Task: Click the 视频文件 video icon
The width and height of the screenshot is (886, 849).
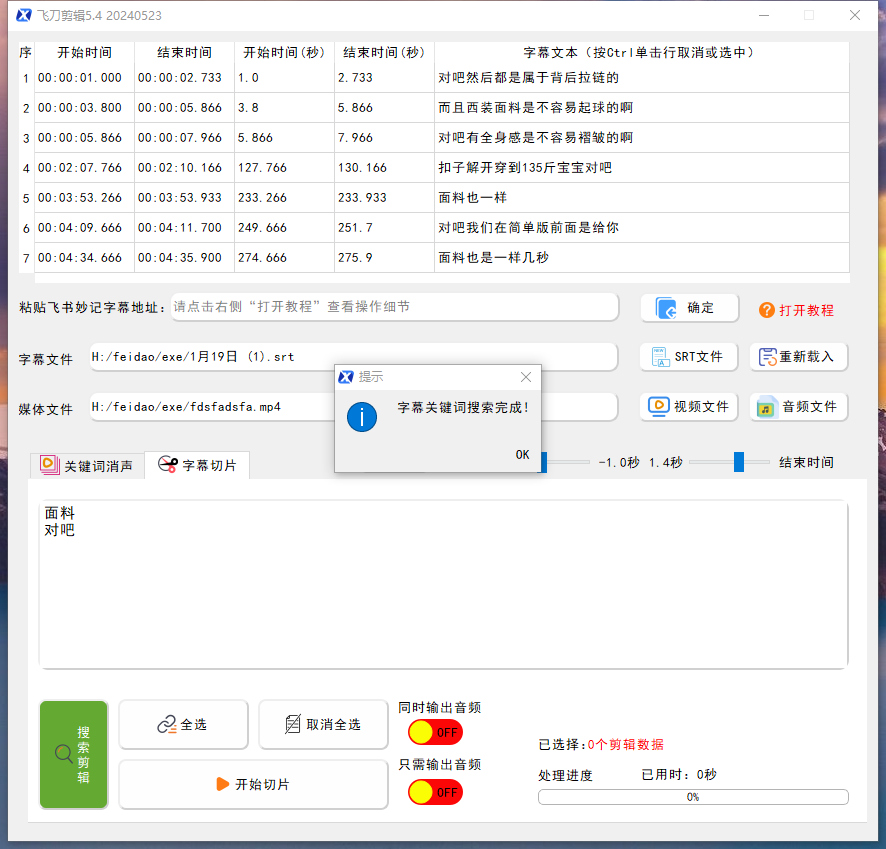Action: pyautogui.click(x=658, y=406)
